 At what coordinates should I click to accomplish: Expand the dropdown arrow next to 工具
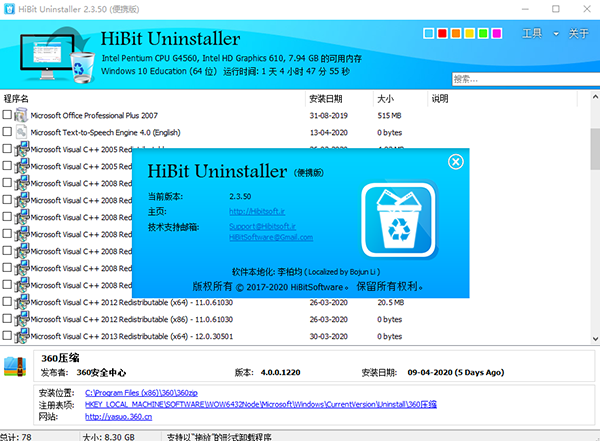tap(556, 34)
